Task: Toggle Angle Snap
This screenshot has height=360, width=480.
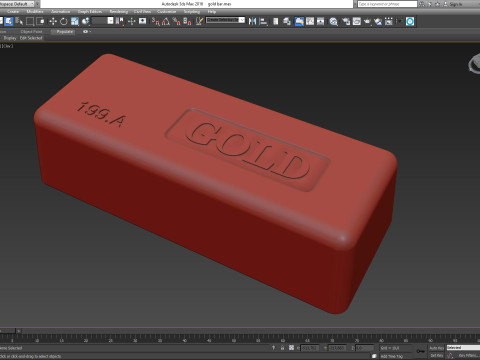Action: point(166,21)
